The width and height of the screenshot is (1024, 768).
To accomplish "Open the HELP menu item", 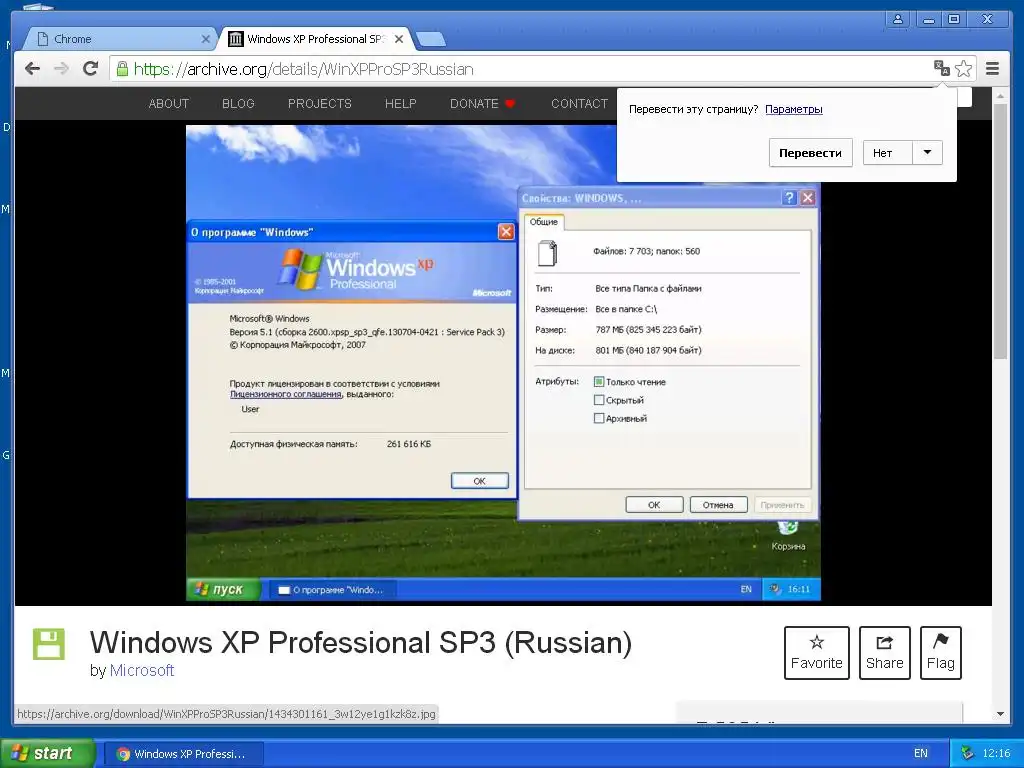I will tap(400, 104).
